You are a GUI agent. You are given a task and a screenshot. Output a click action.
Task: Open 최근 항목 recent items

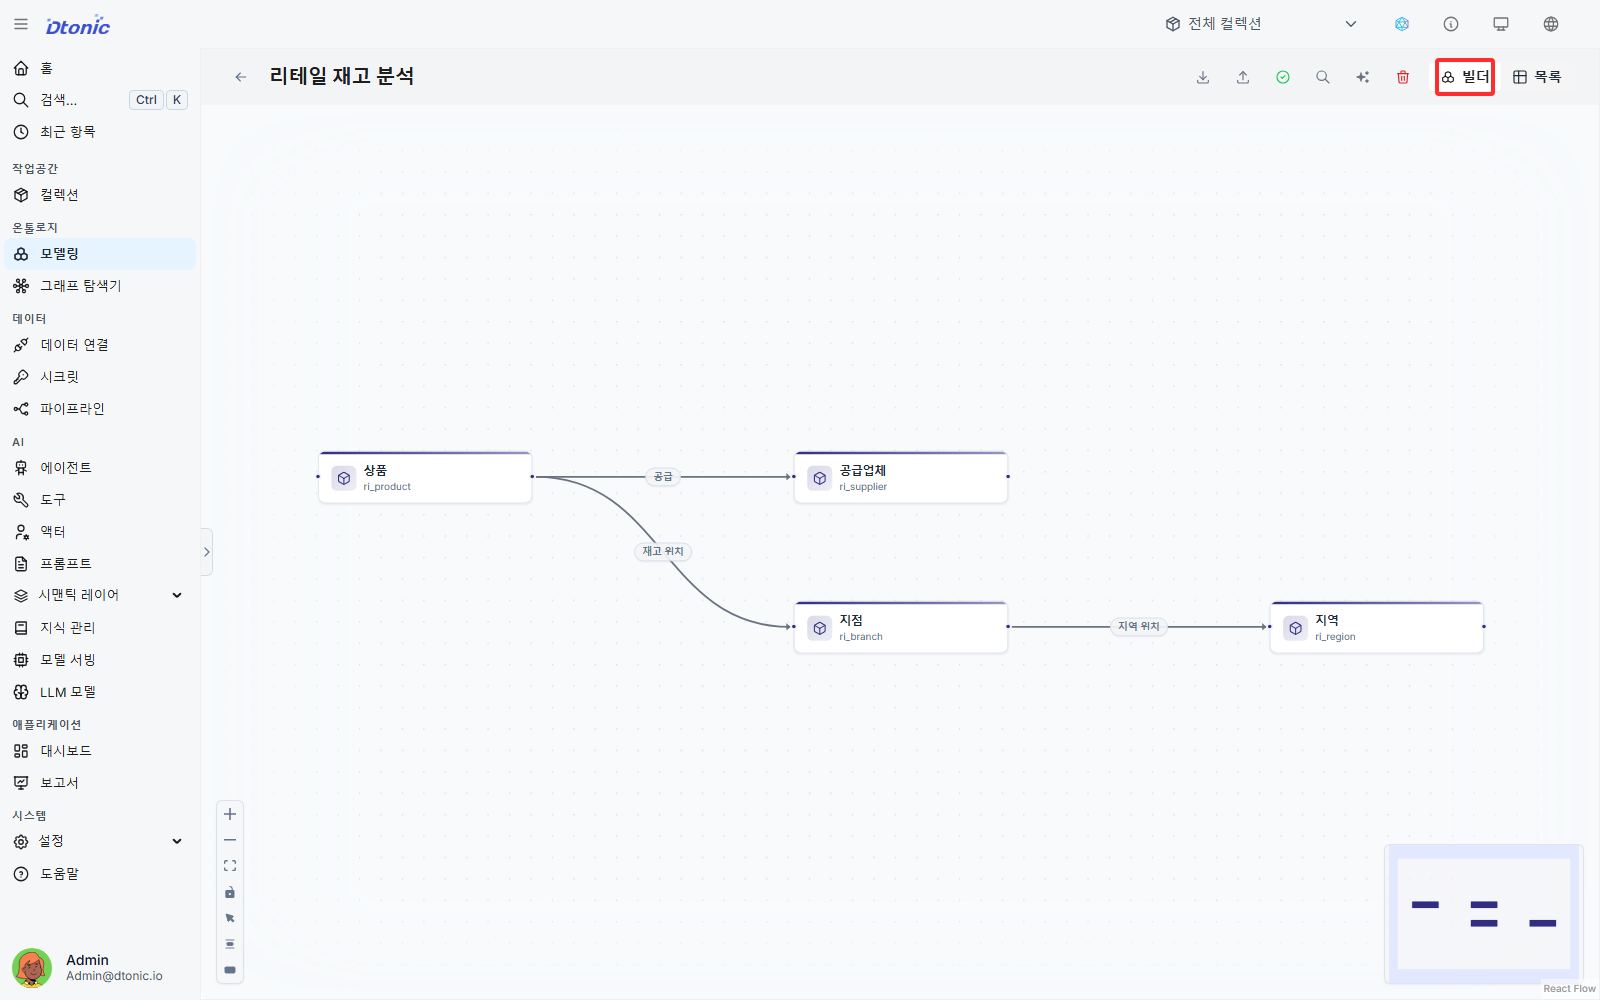click(x=100, y=132)
